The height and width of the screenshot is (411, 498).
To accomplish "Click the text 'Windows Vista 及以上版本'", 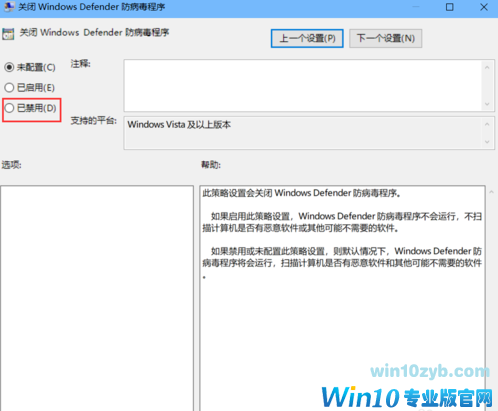I will [x=179, y=125].
